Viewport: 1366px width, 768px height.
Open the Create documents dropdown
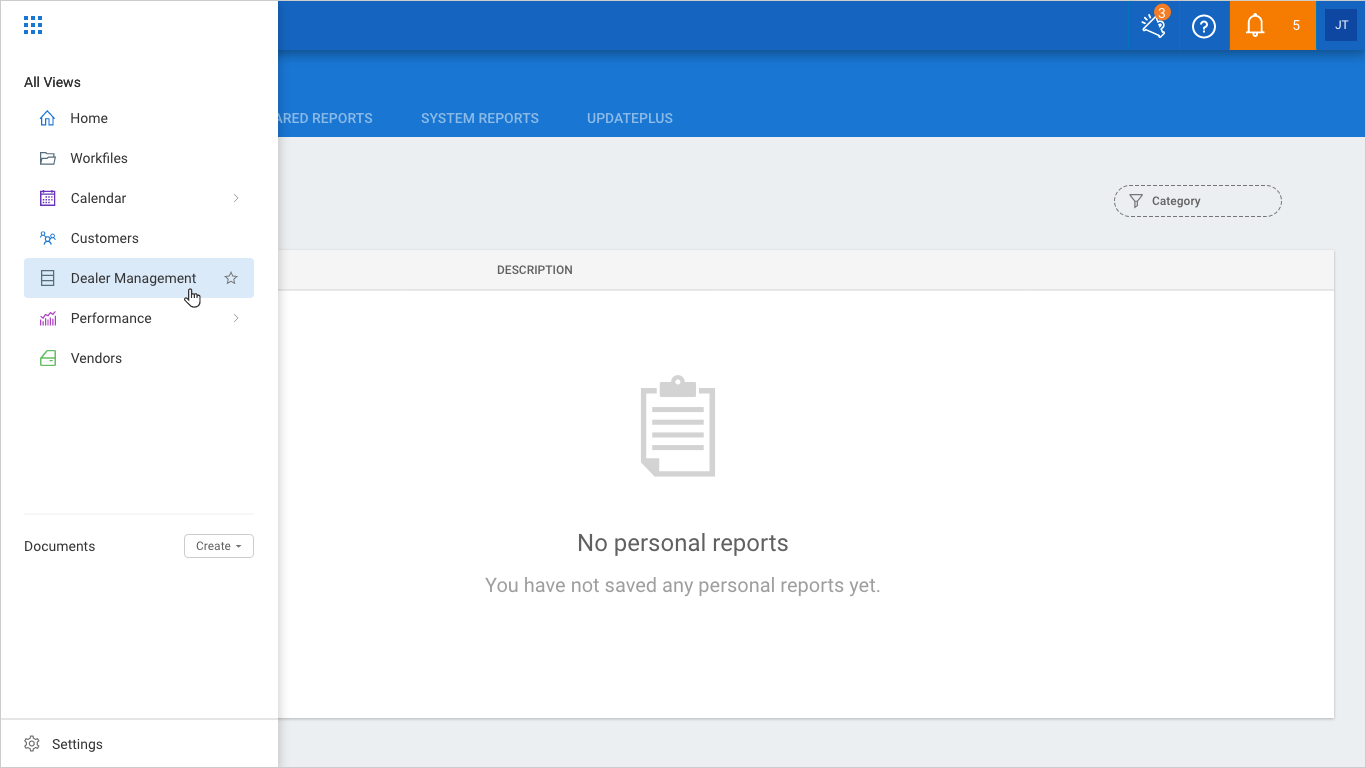tap(219, 546)
